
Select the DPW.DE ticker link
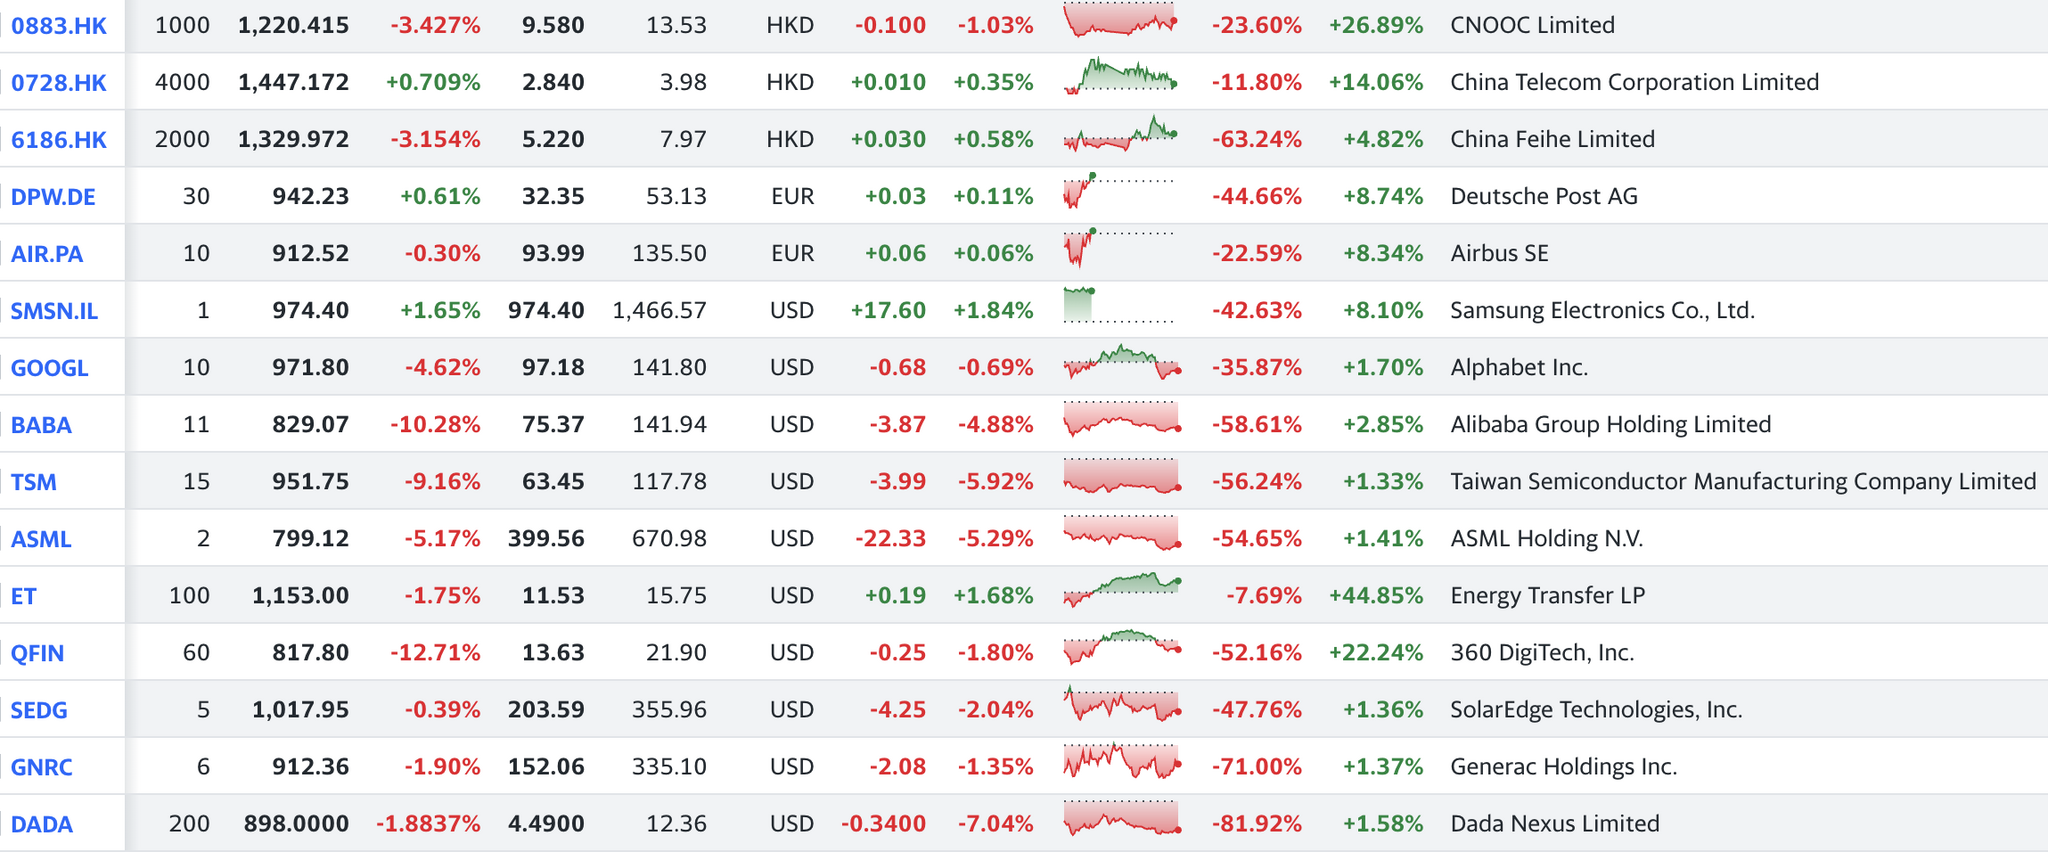[53, 197]
